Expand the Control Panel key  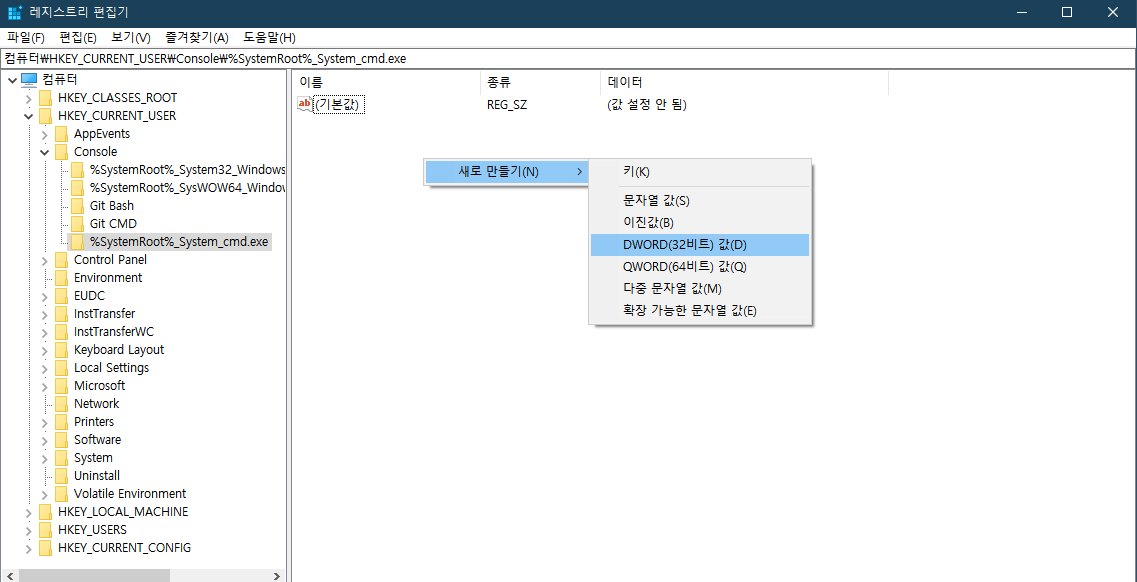click(44, 259)
